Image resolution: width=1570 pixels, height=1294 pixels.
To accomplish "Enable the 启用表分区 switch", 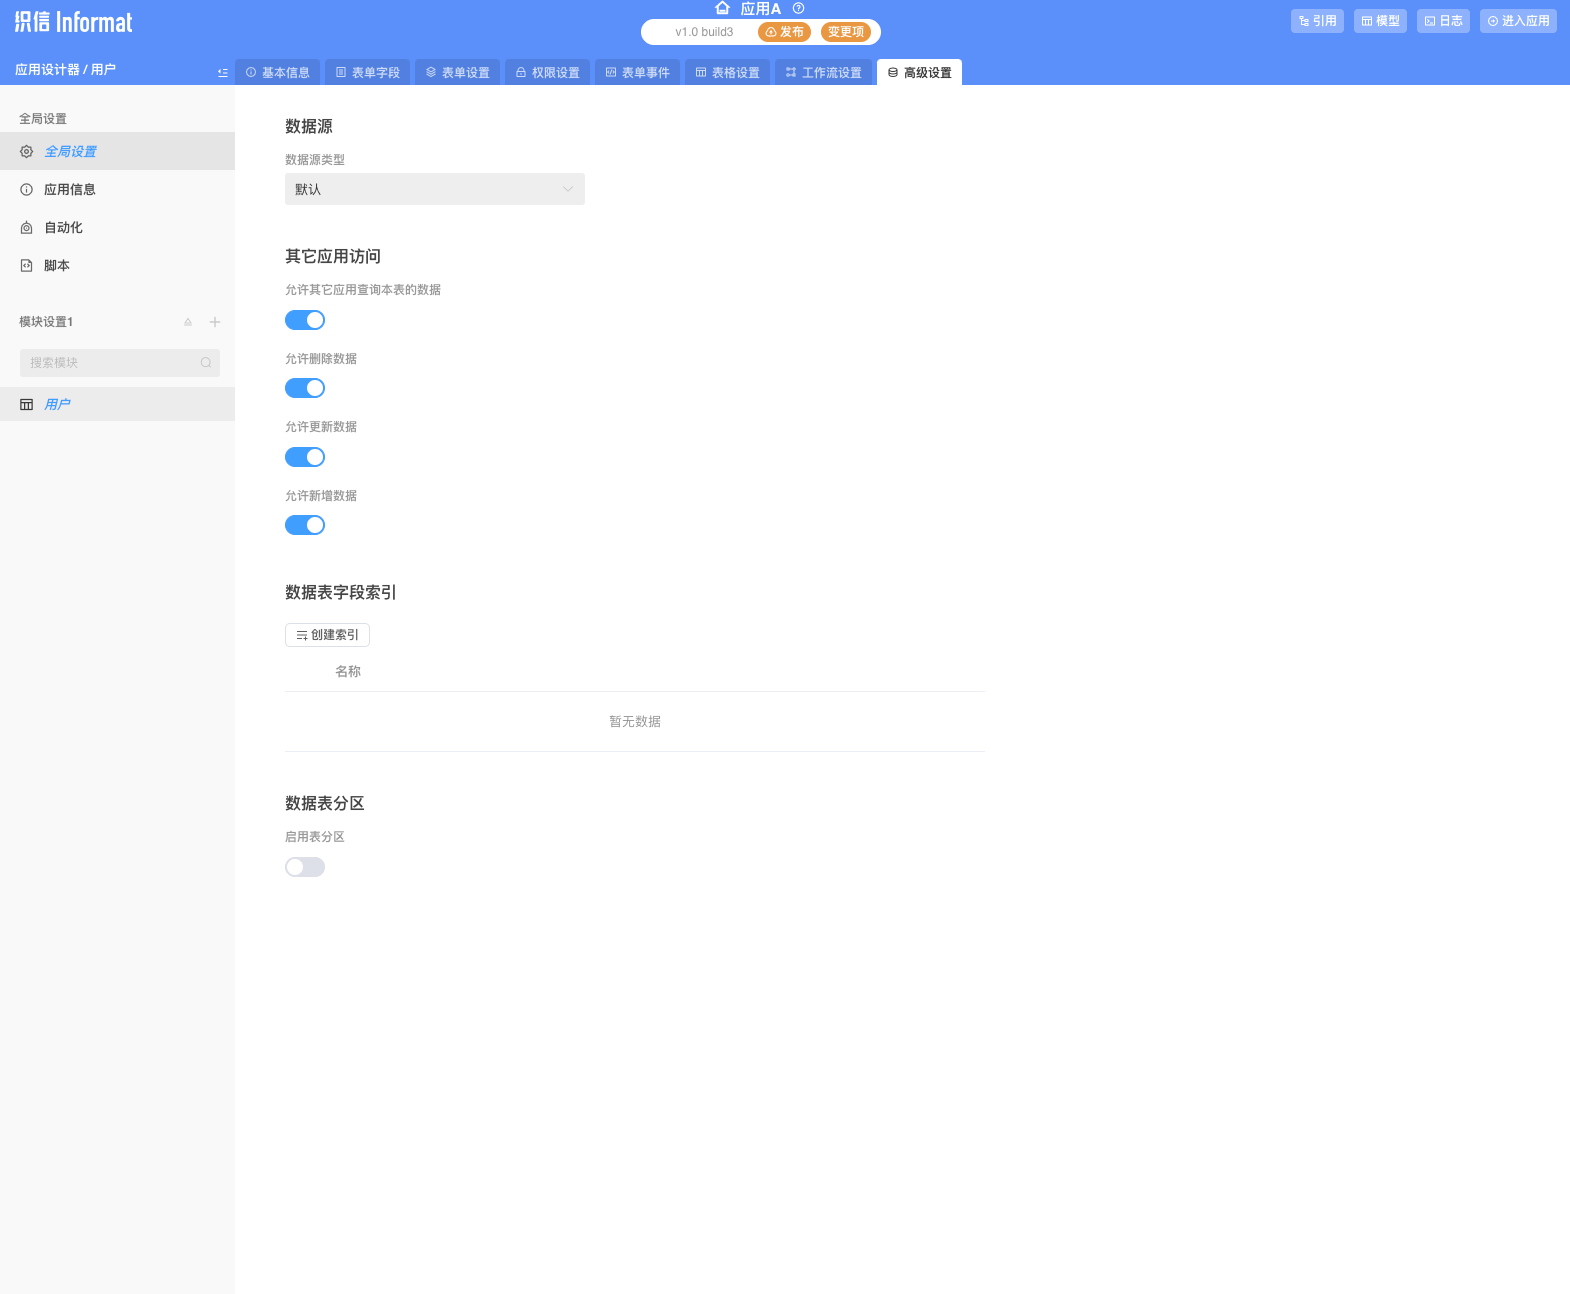I will (305, 867).
